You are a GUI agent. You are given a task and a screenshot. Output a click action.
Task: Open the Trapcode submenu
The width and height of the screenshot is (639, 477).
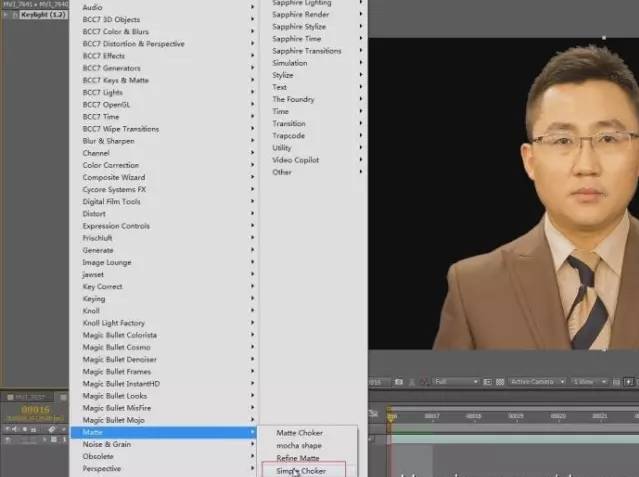[314, 135]
